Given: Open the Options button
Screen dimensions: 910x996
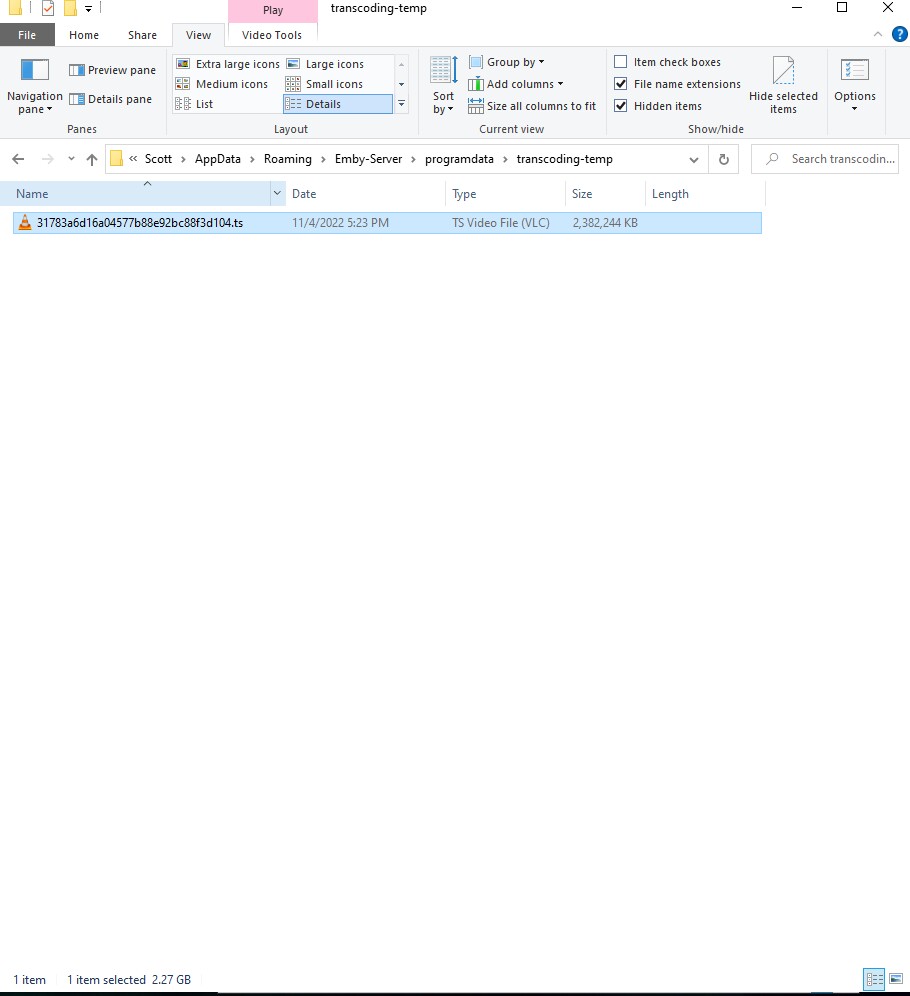Looking at the screenshot, I should pyautogui.click(x=855, y=86).
